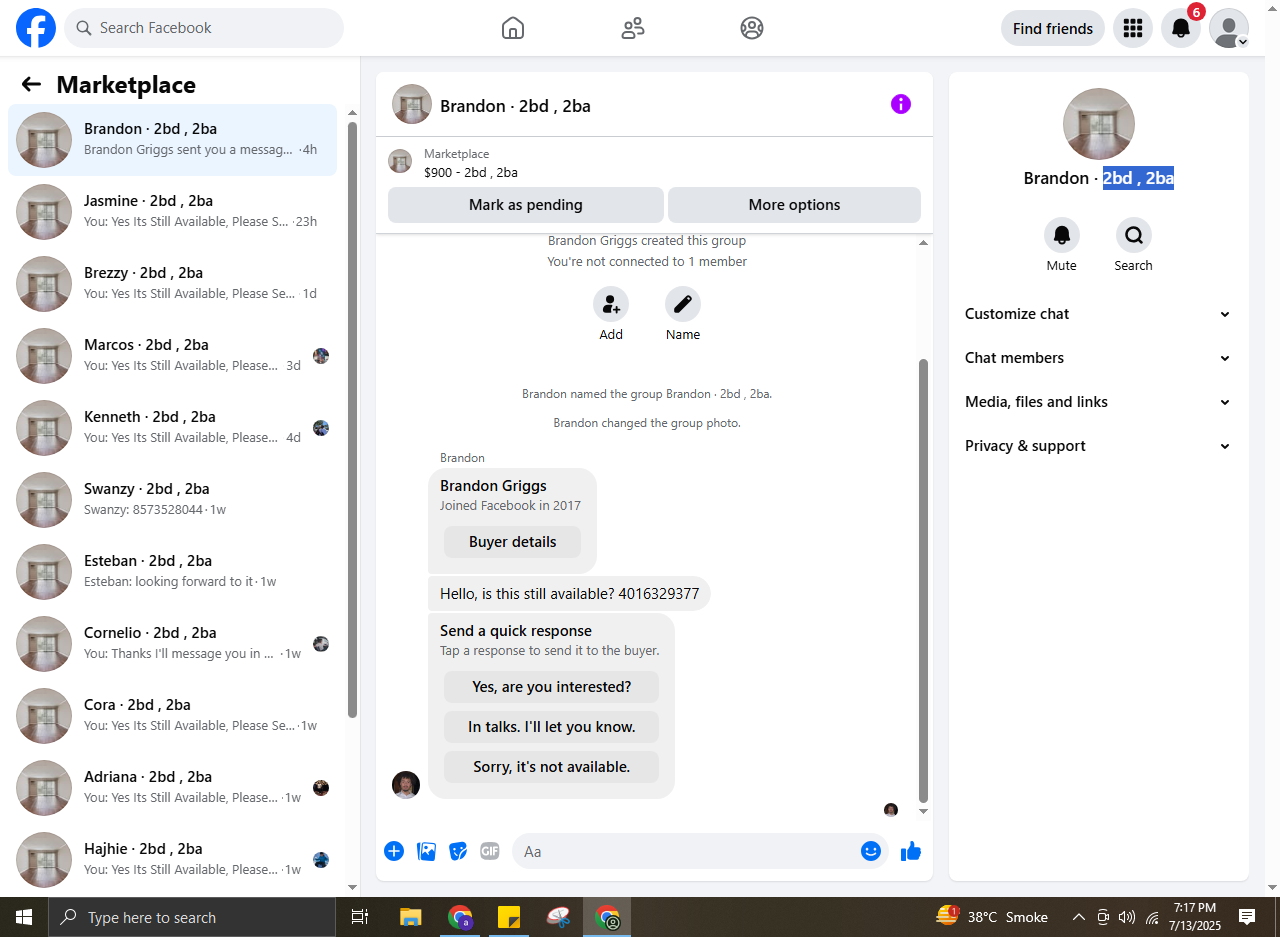Image resolution: width=1280 pixels, height=937 pixels.
Task: Open Hajhie · 2bd, 2ba conversation
Action: point(173,860)
